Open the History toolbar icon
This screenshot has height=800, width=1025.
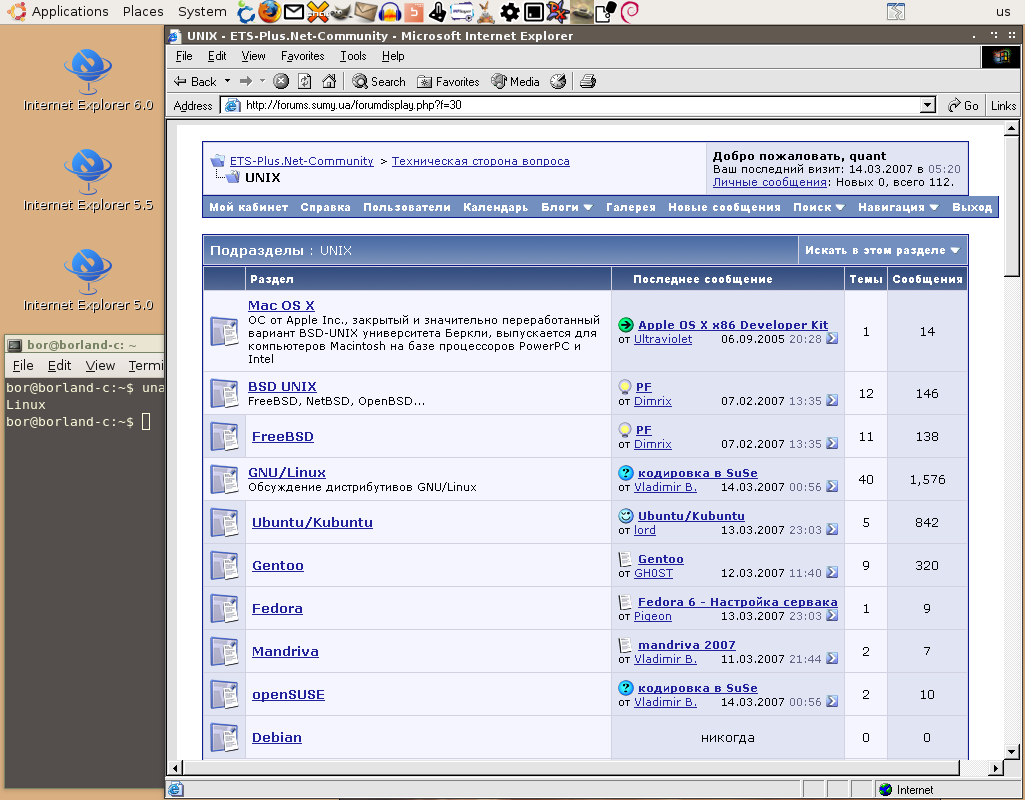[x=558, y=82]
